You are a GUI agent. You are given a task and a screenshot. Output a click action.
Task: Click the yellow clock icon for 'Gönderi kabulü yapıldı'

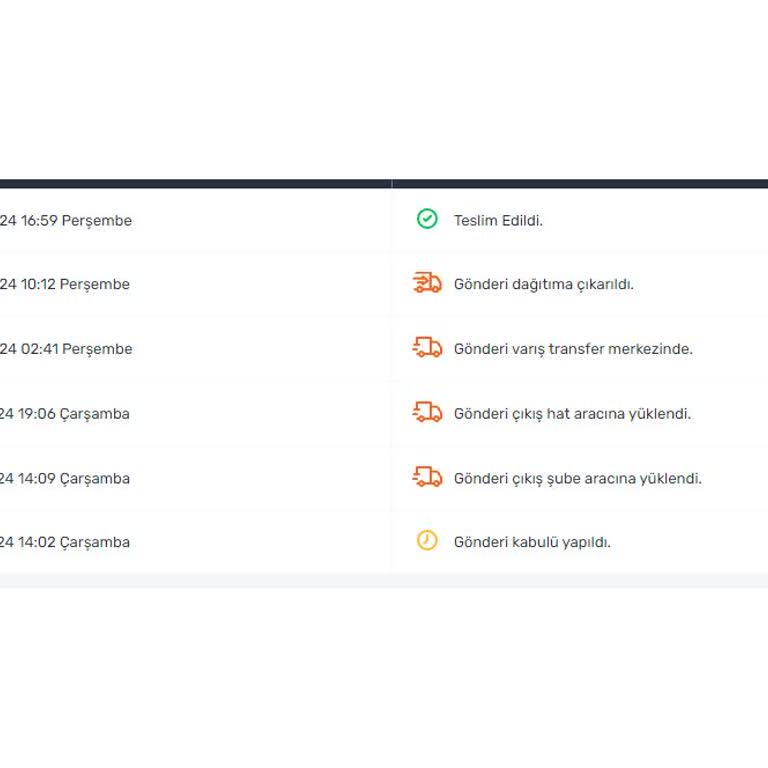pyautogui.click(x=427, y=541)
